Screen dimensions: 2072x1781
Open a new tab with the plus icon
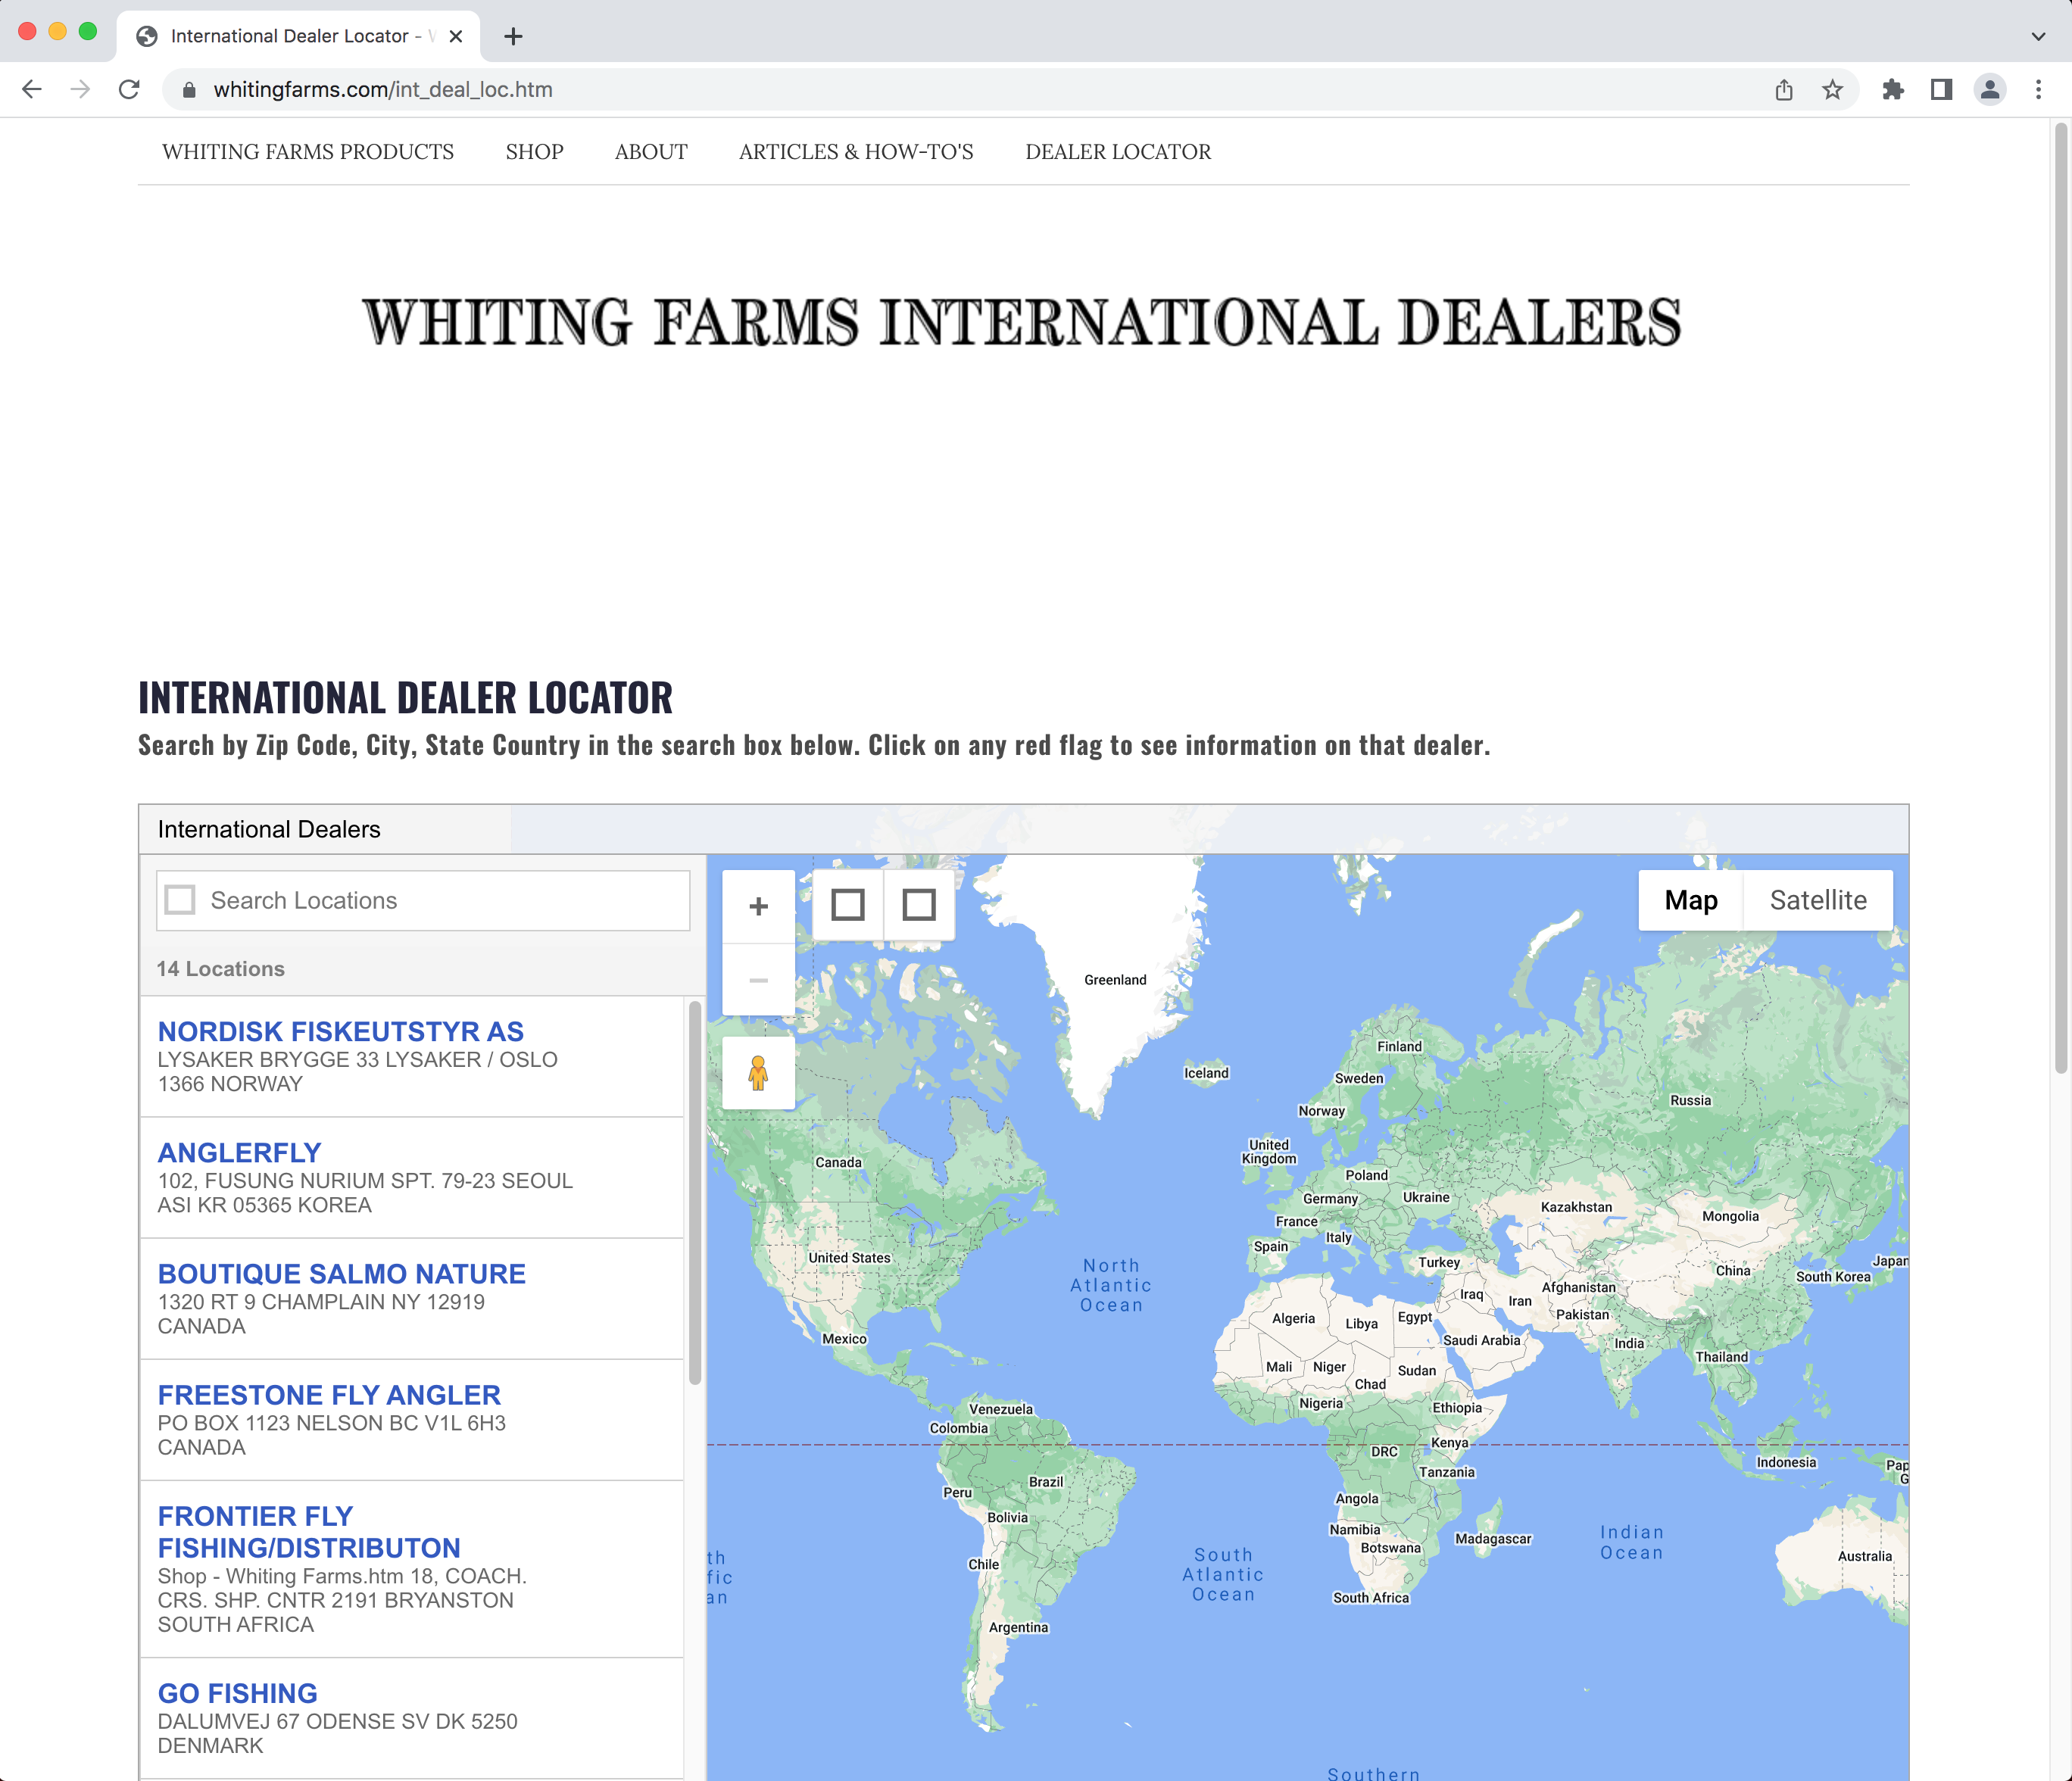pyautogui.click(x=513, y=37)
